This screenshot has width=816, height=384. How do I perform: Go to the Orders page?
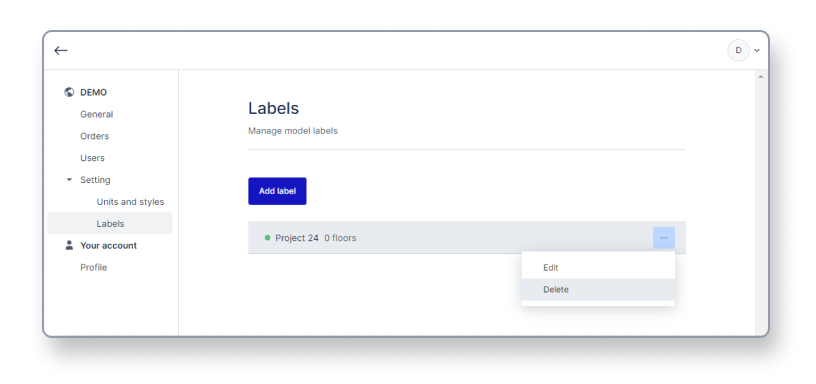pyautogui.click(x=95, y=136)
